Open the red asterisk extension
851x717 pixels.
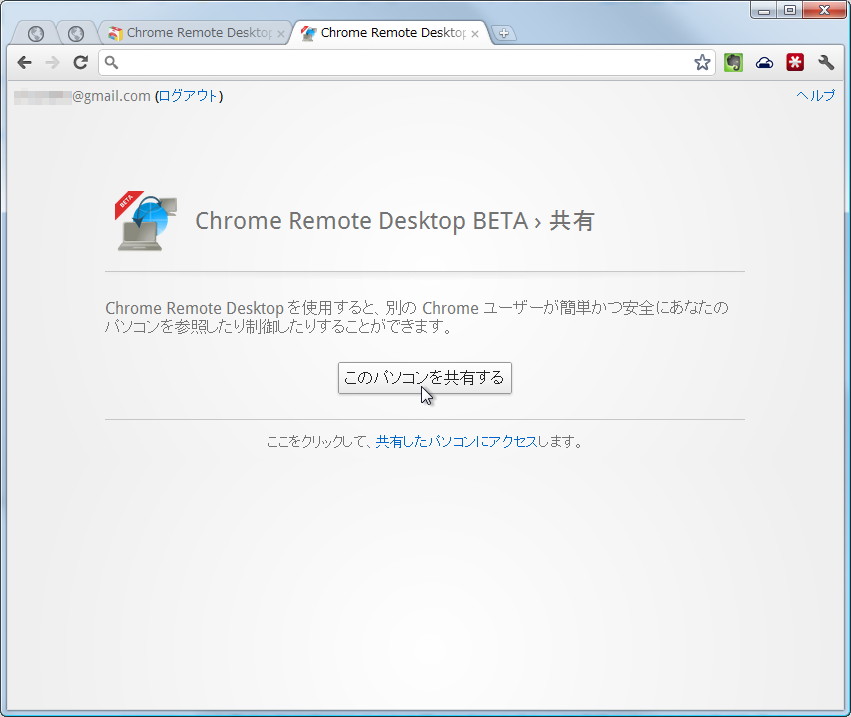tap(795, 63)
